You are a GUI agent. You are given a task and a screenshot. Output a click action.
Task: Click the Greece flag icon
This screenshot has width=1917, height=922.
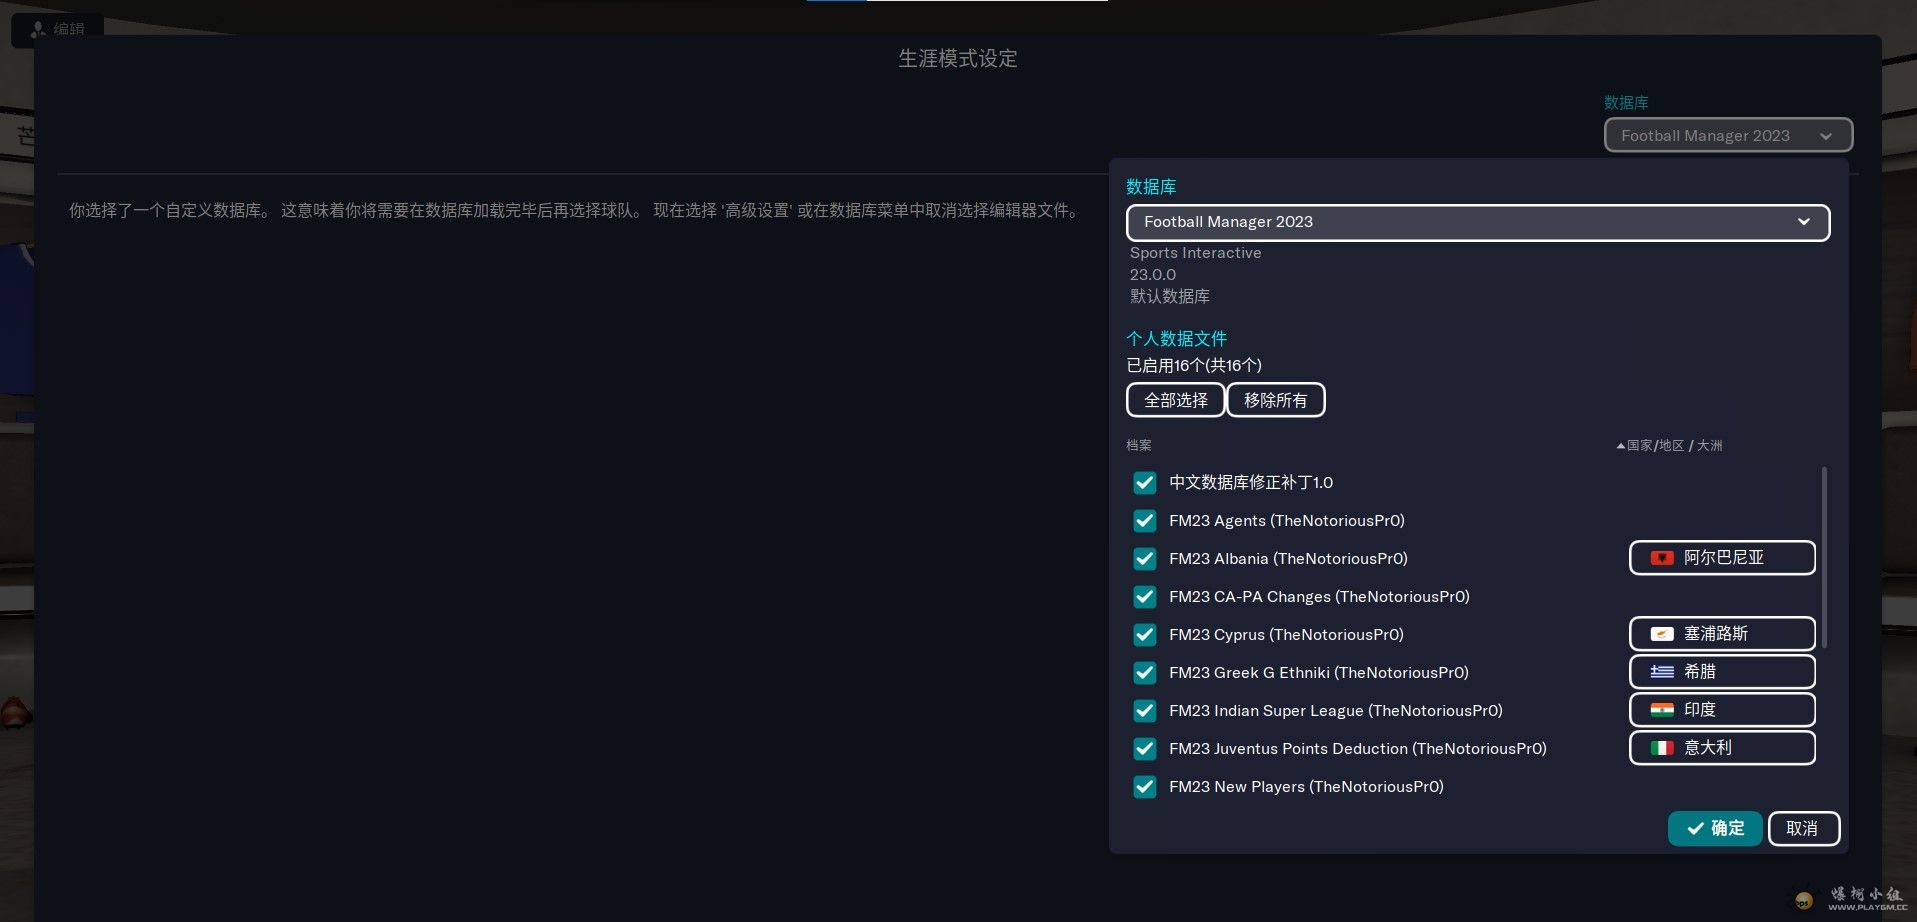pos(1661,672)
